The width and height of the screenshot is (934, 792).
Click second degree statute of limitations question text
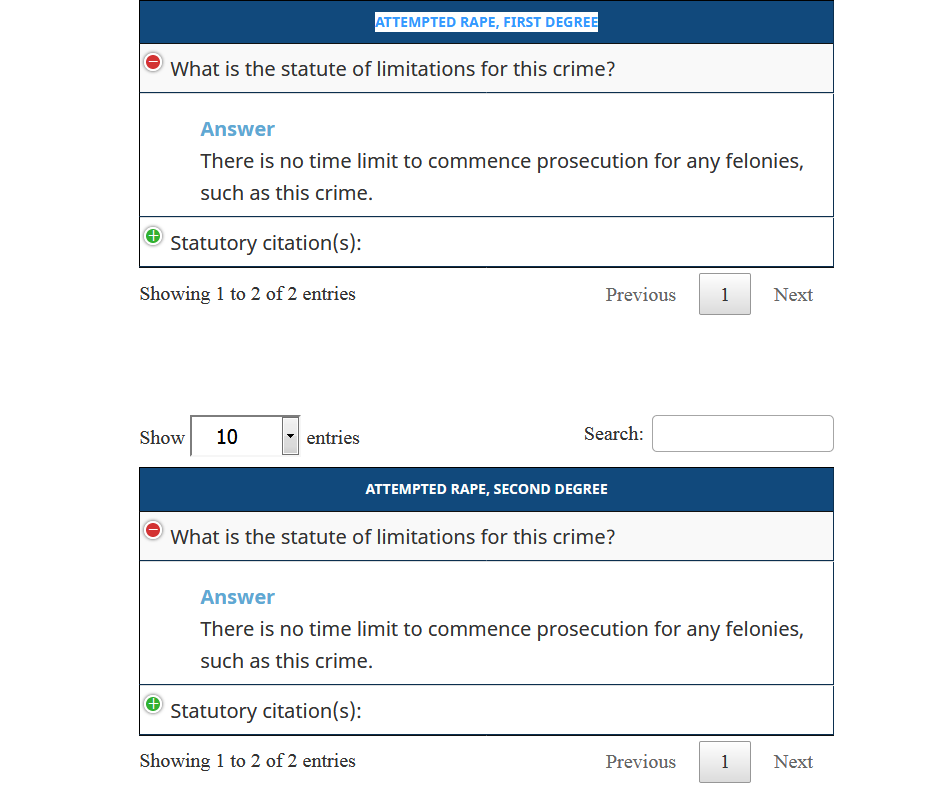393,537
